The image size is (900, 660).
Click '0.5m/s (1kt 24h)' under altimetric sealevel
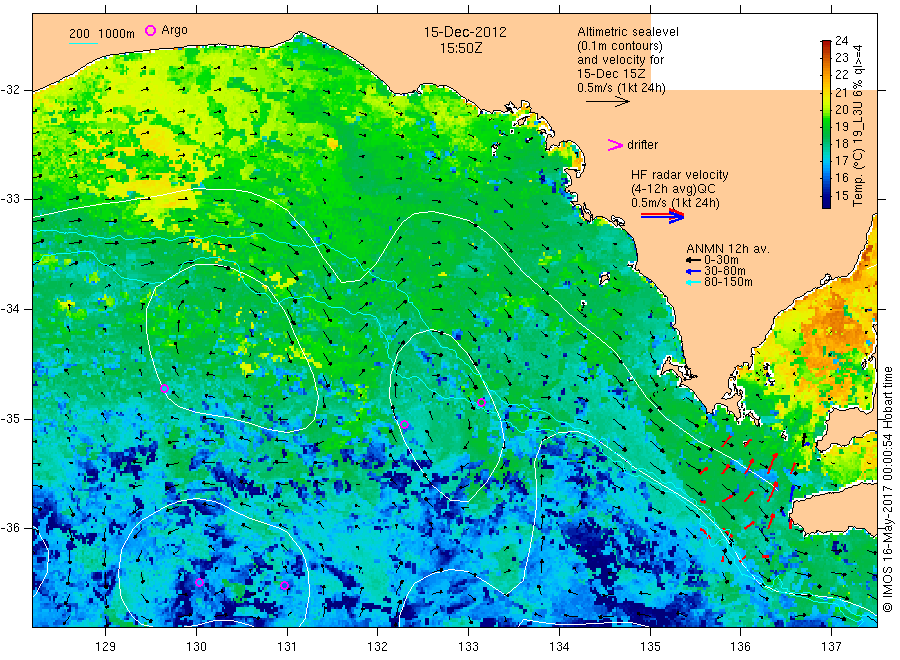[622, 88]
